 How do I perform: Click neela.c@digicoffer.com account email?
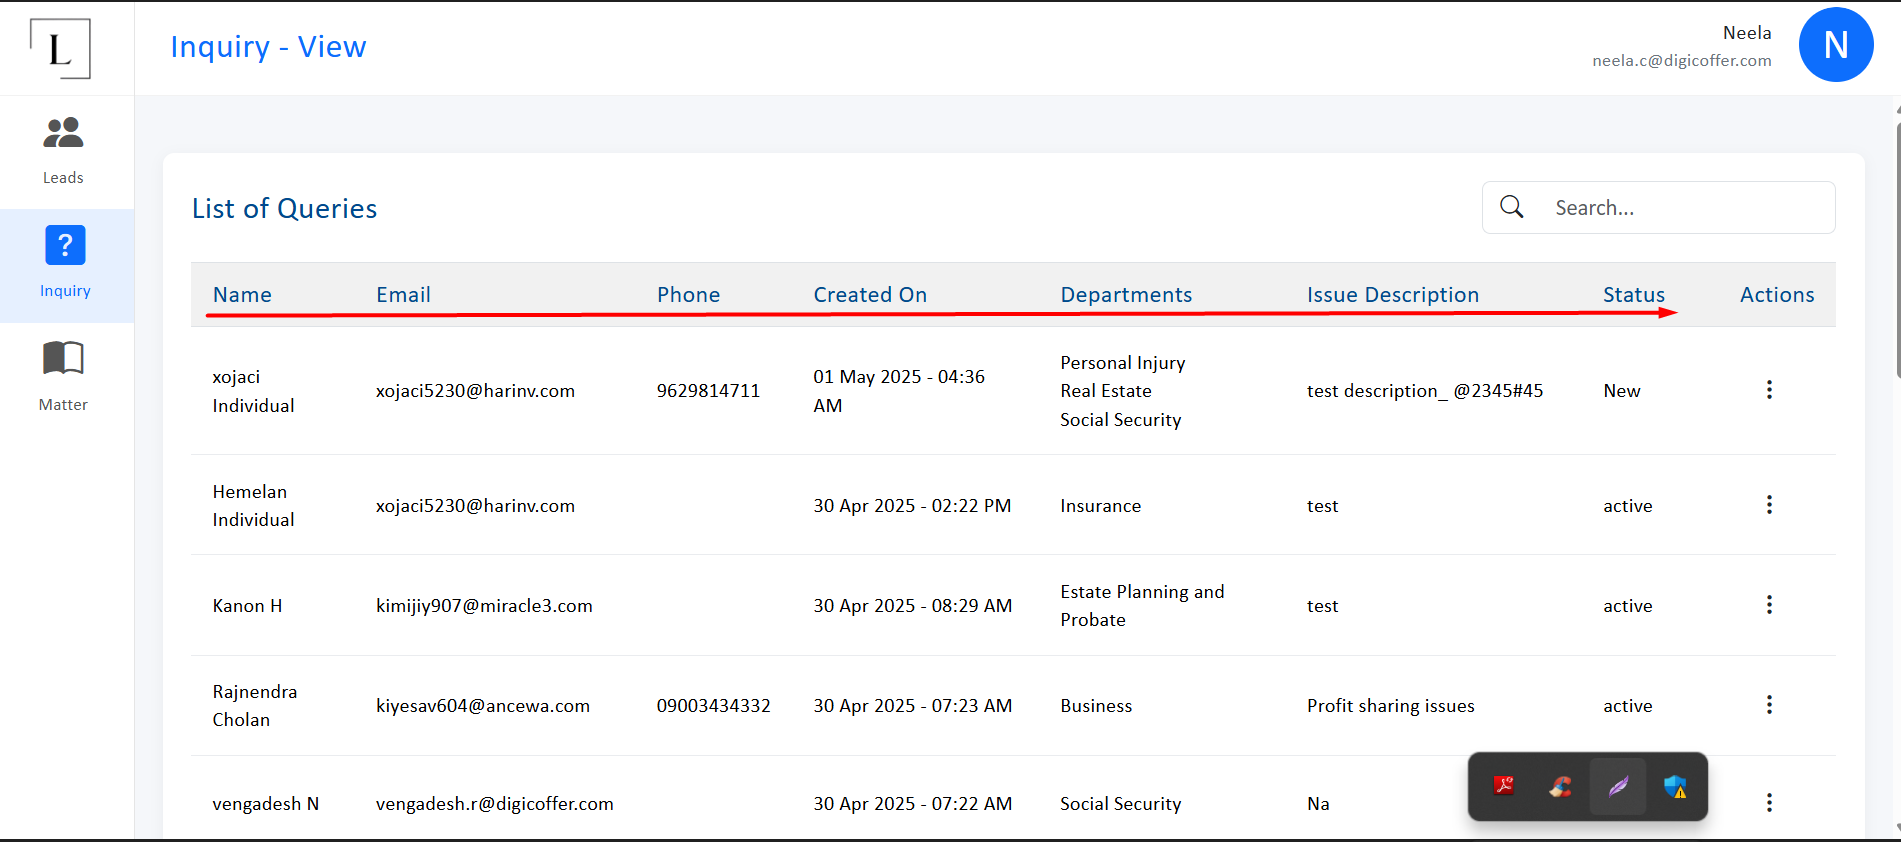tap(1681, 60)
